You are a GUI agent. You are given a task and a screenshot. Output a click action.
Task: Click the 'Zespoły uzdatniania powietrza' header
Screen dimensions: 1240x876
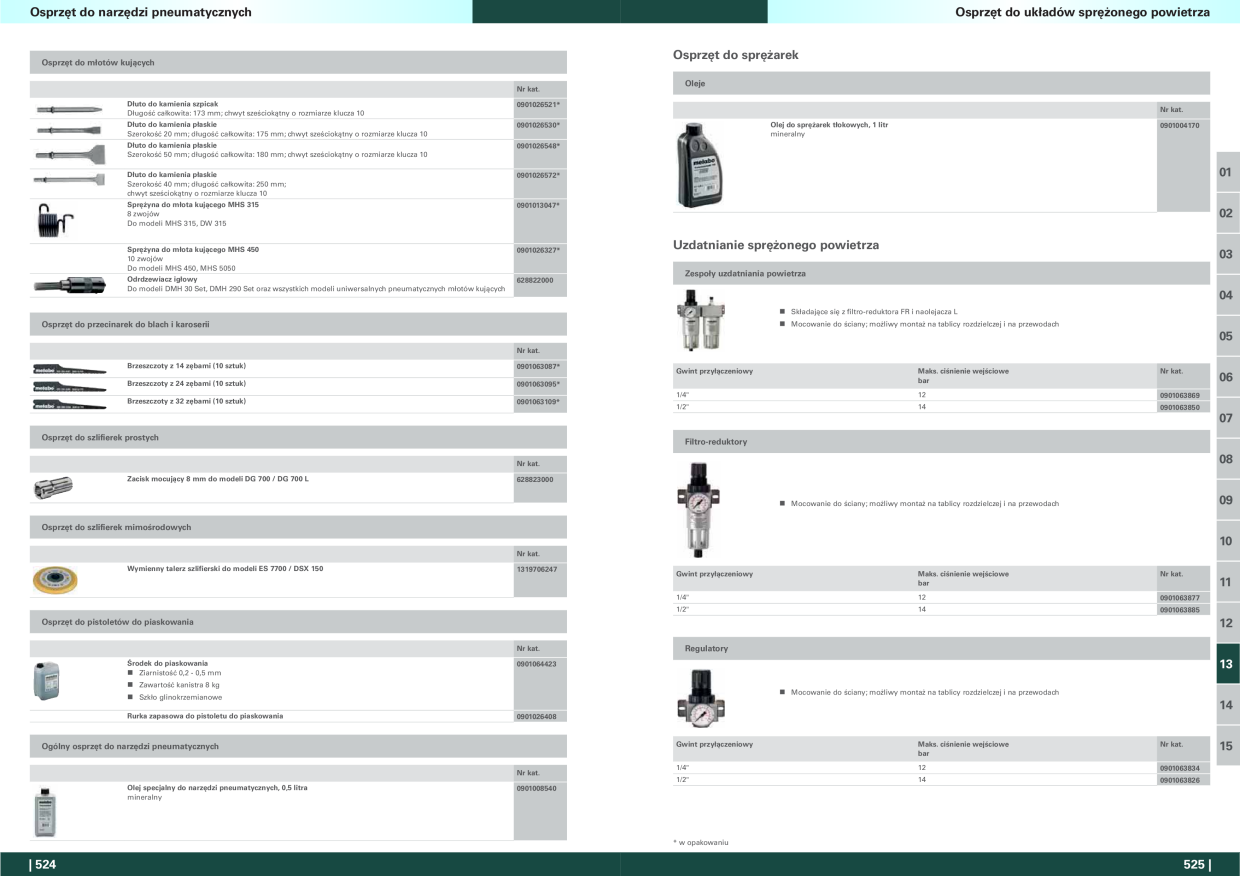coord(941,272)
